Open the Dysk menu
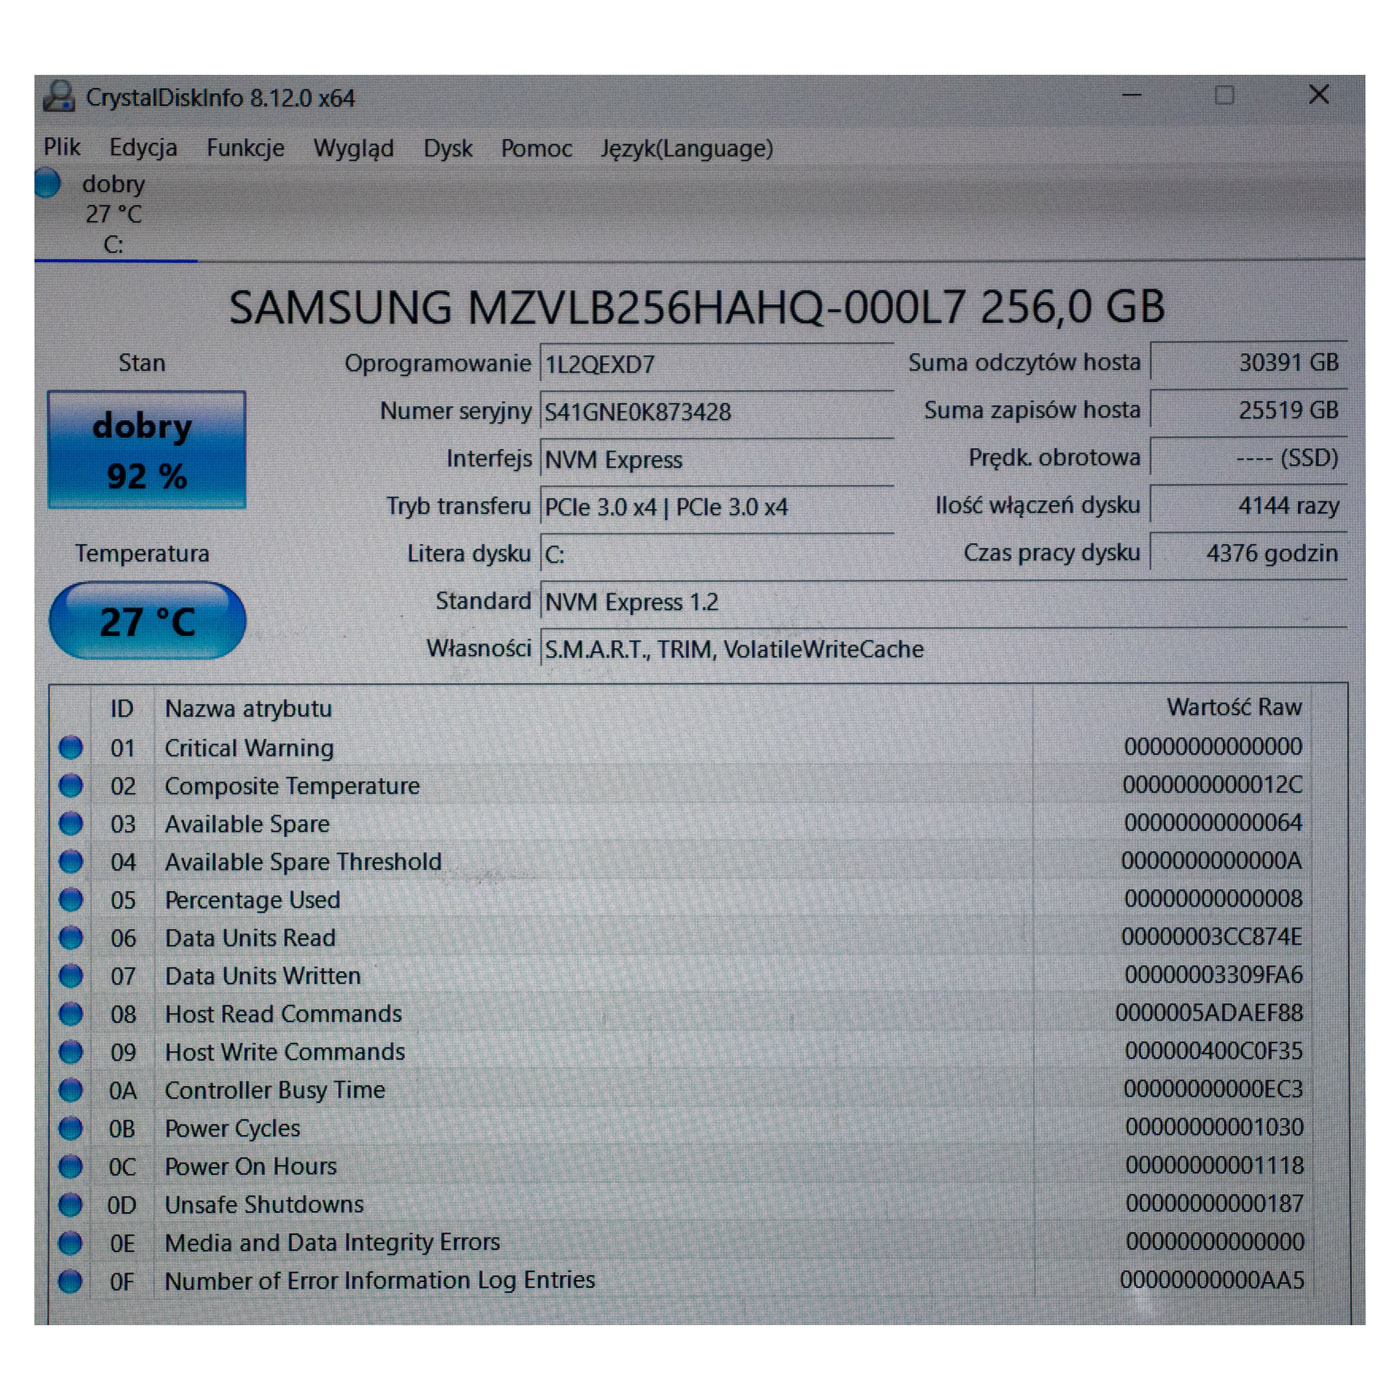The image size is (1400, 1400). (x=447, y=149)
